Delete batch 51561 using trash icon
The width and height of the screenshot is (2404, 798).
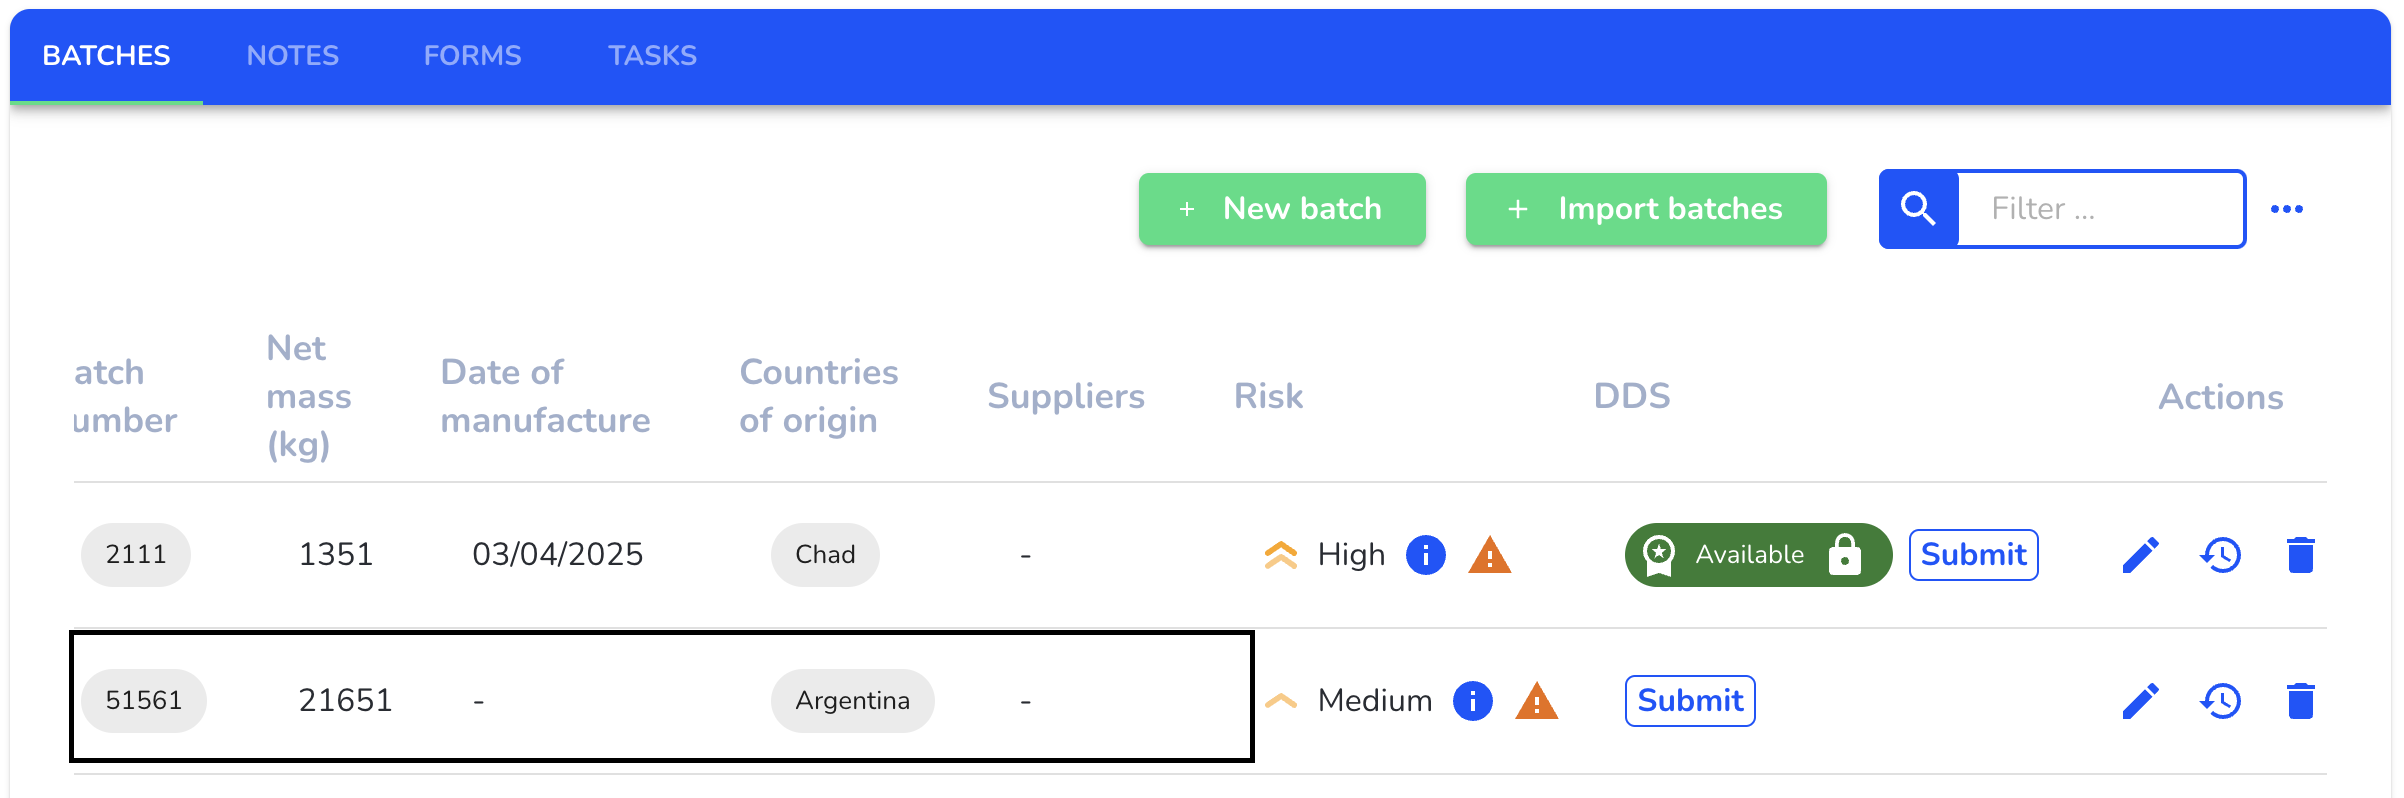(x=2301, y=701)
